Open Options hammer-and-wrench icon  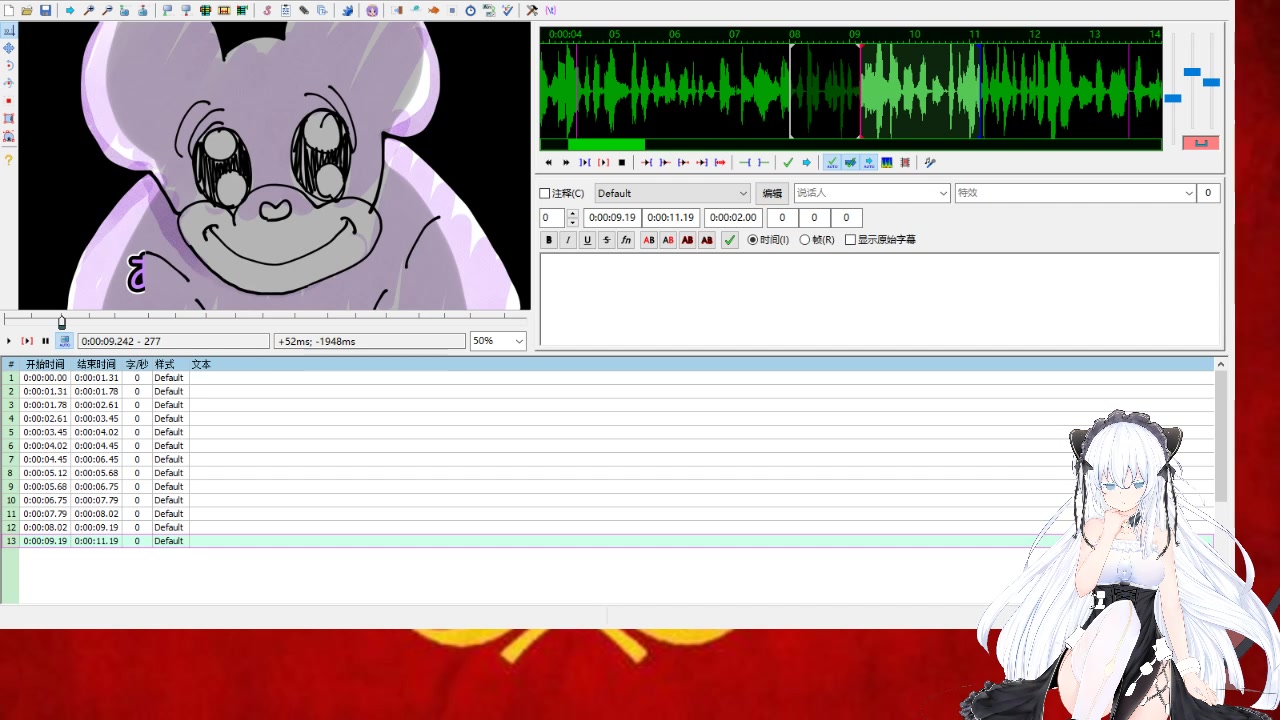pyautogui.click(x=532, y=10)
